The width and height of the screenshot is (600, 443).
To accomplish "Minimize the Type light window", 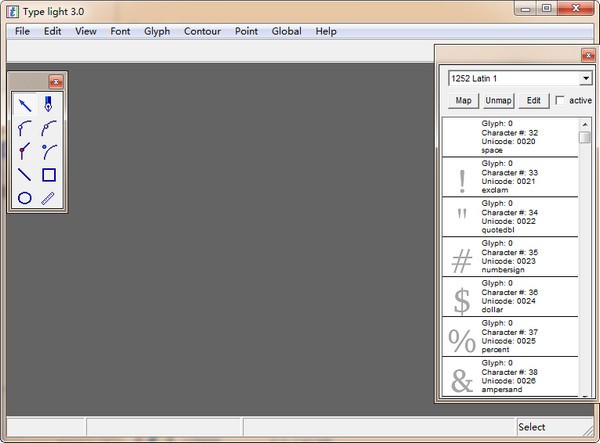I will 526,9.
